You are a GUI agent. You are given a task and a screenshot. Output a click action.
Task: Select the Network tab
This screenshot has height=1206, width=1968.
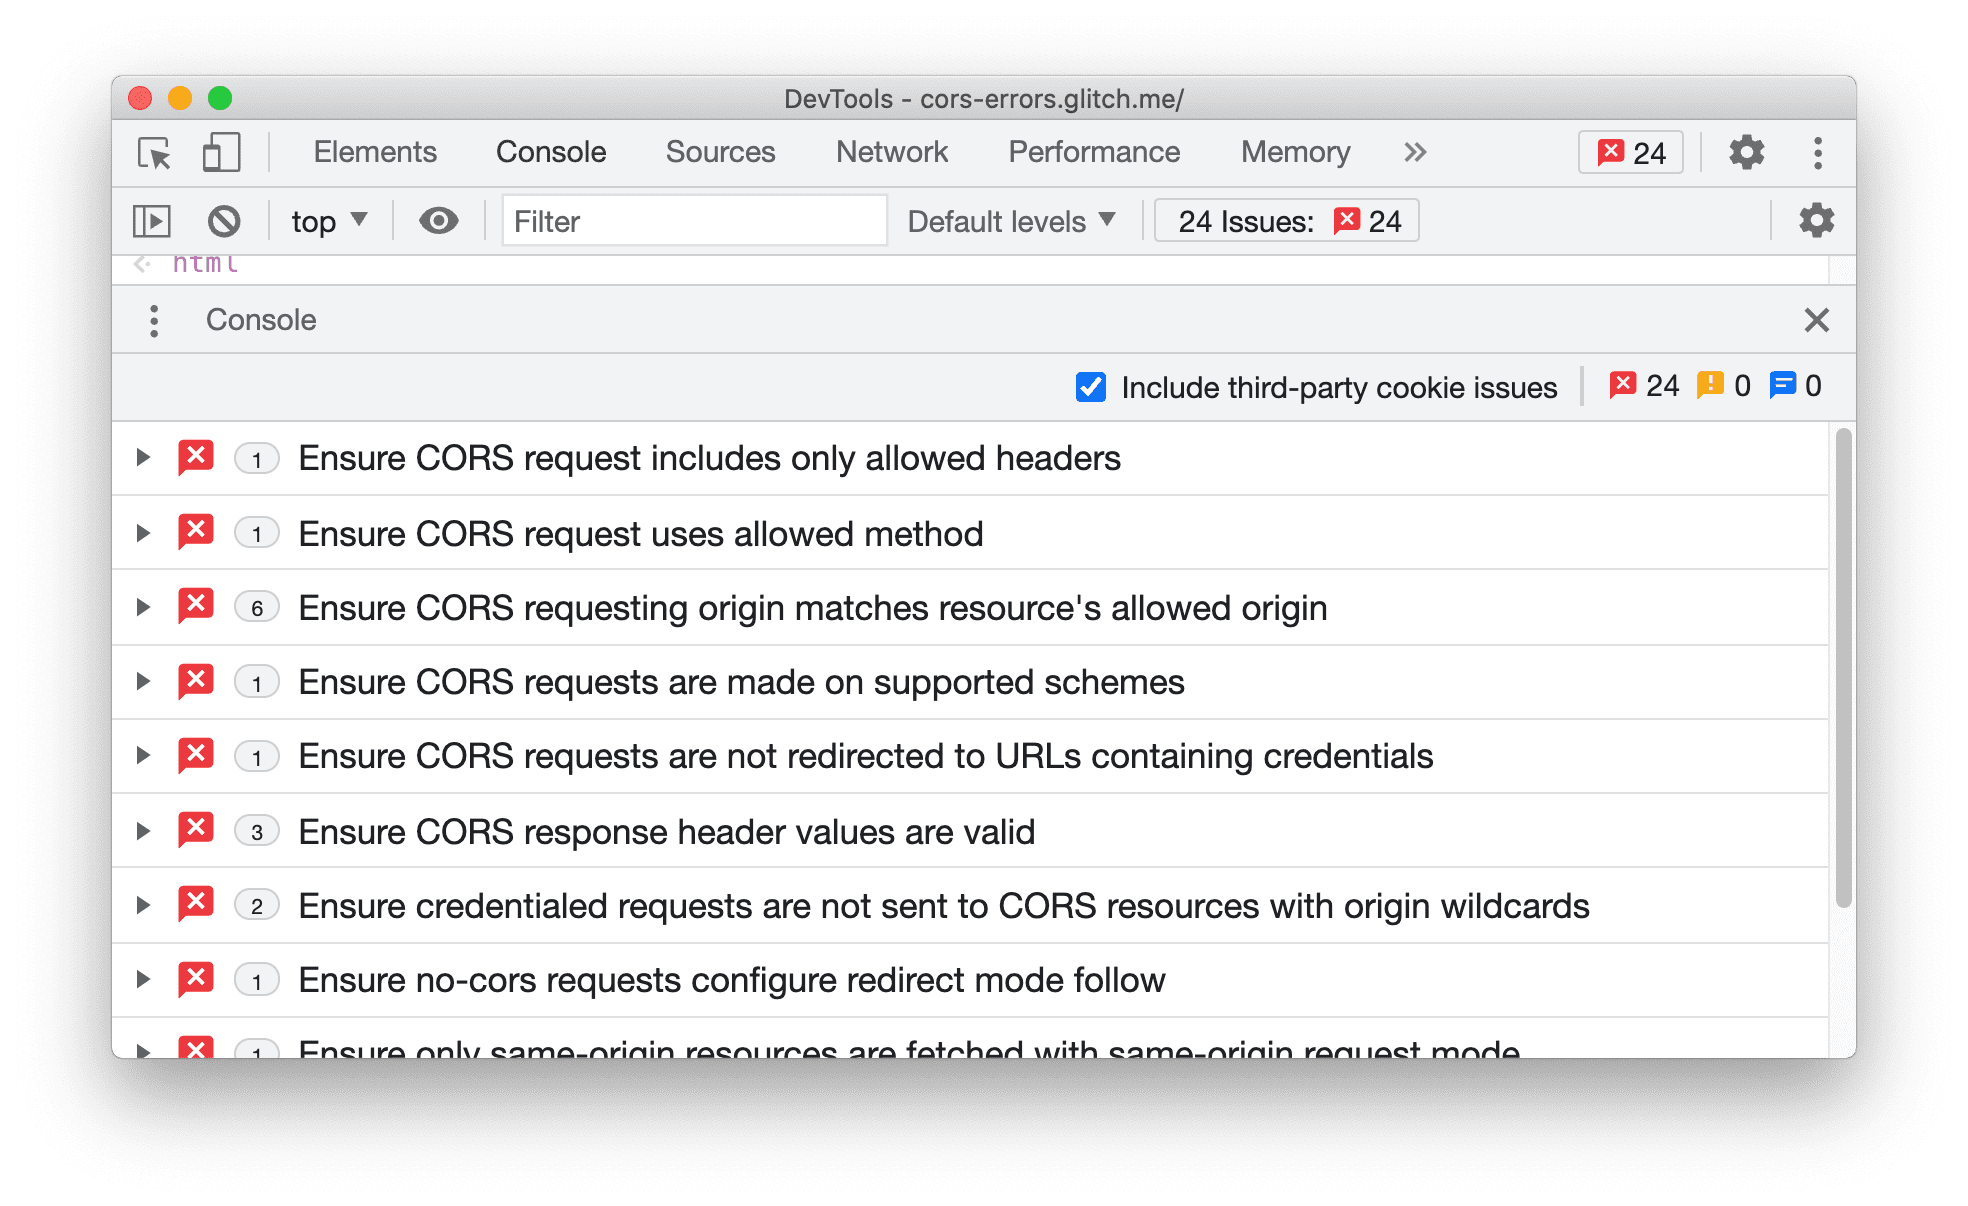893,153
